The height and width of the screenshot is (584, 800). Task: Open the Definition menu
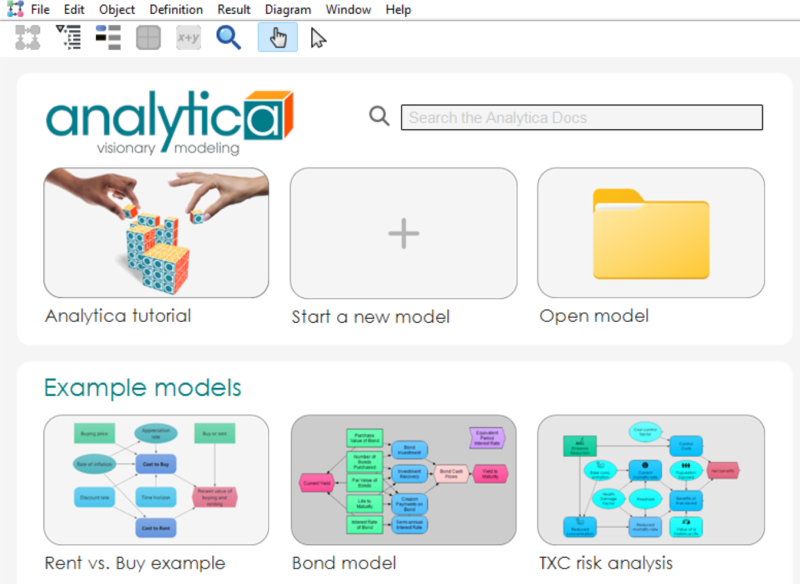click(176, 10)
